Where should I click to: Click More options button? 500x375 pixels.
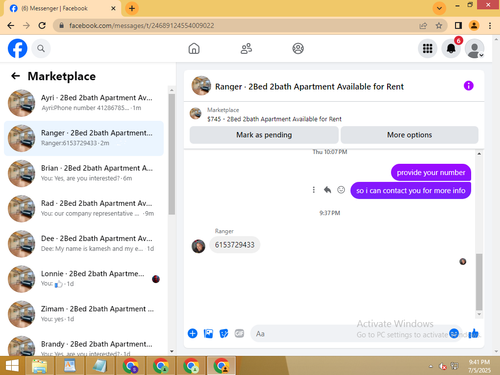[x=409, y=135]
